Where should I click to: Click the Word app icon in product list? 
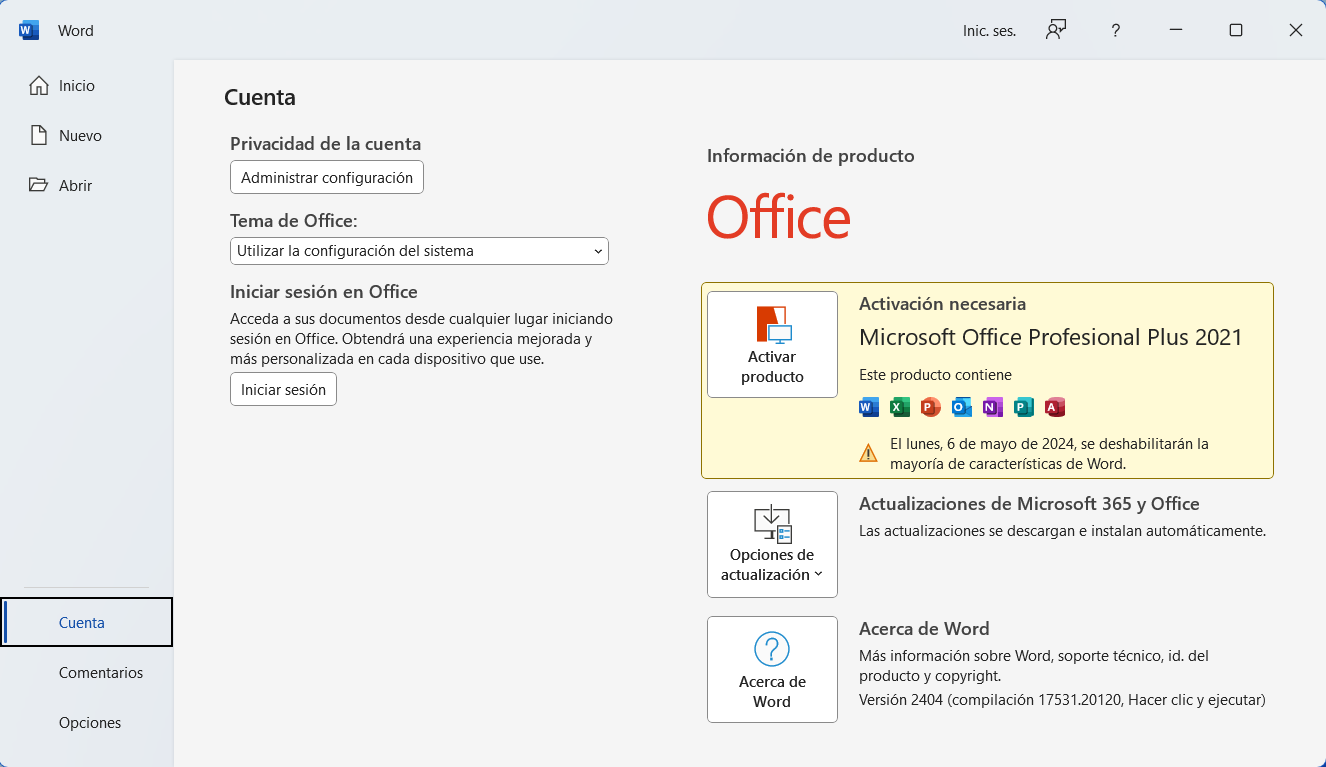click(869, 407)
